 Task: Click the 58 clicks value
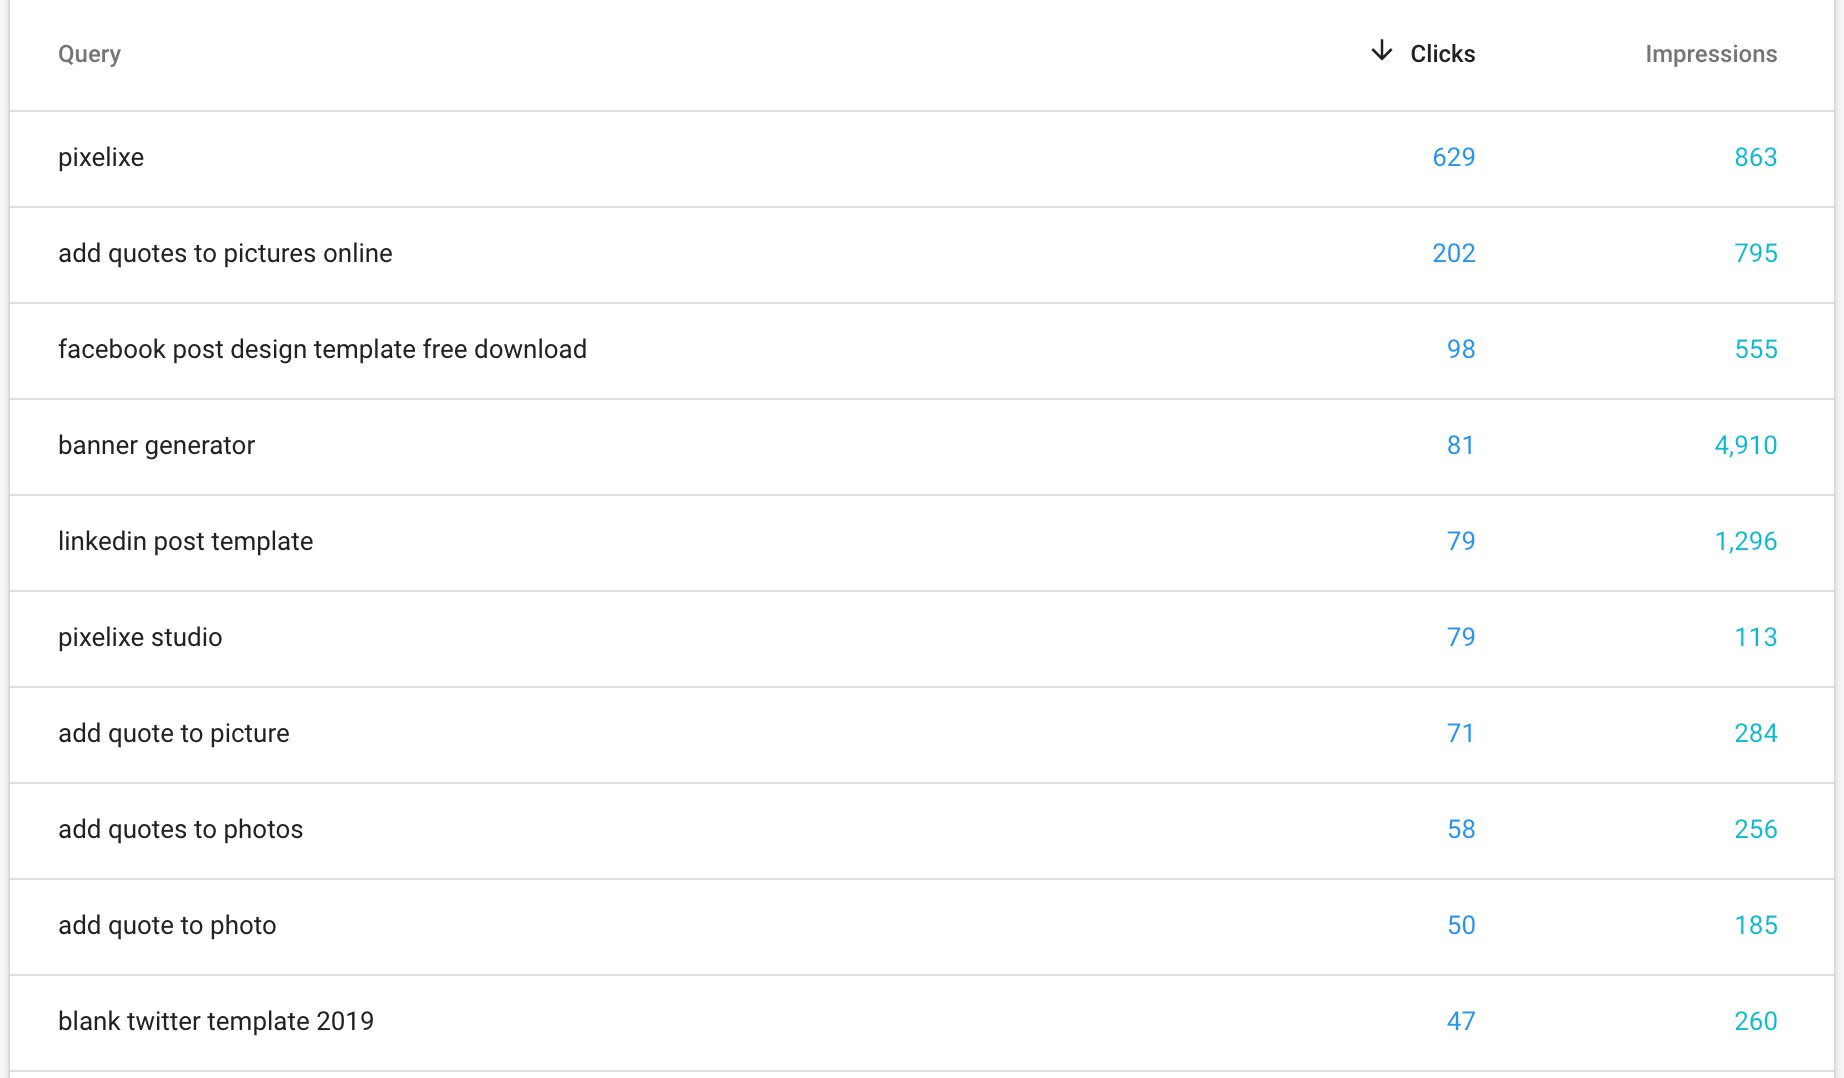[1461, 829]
